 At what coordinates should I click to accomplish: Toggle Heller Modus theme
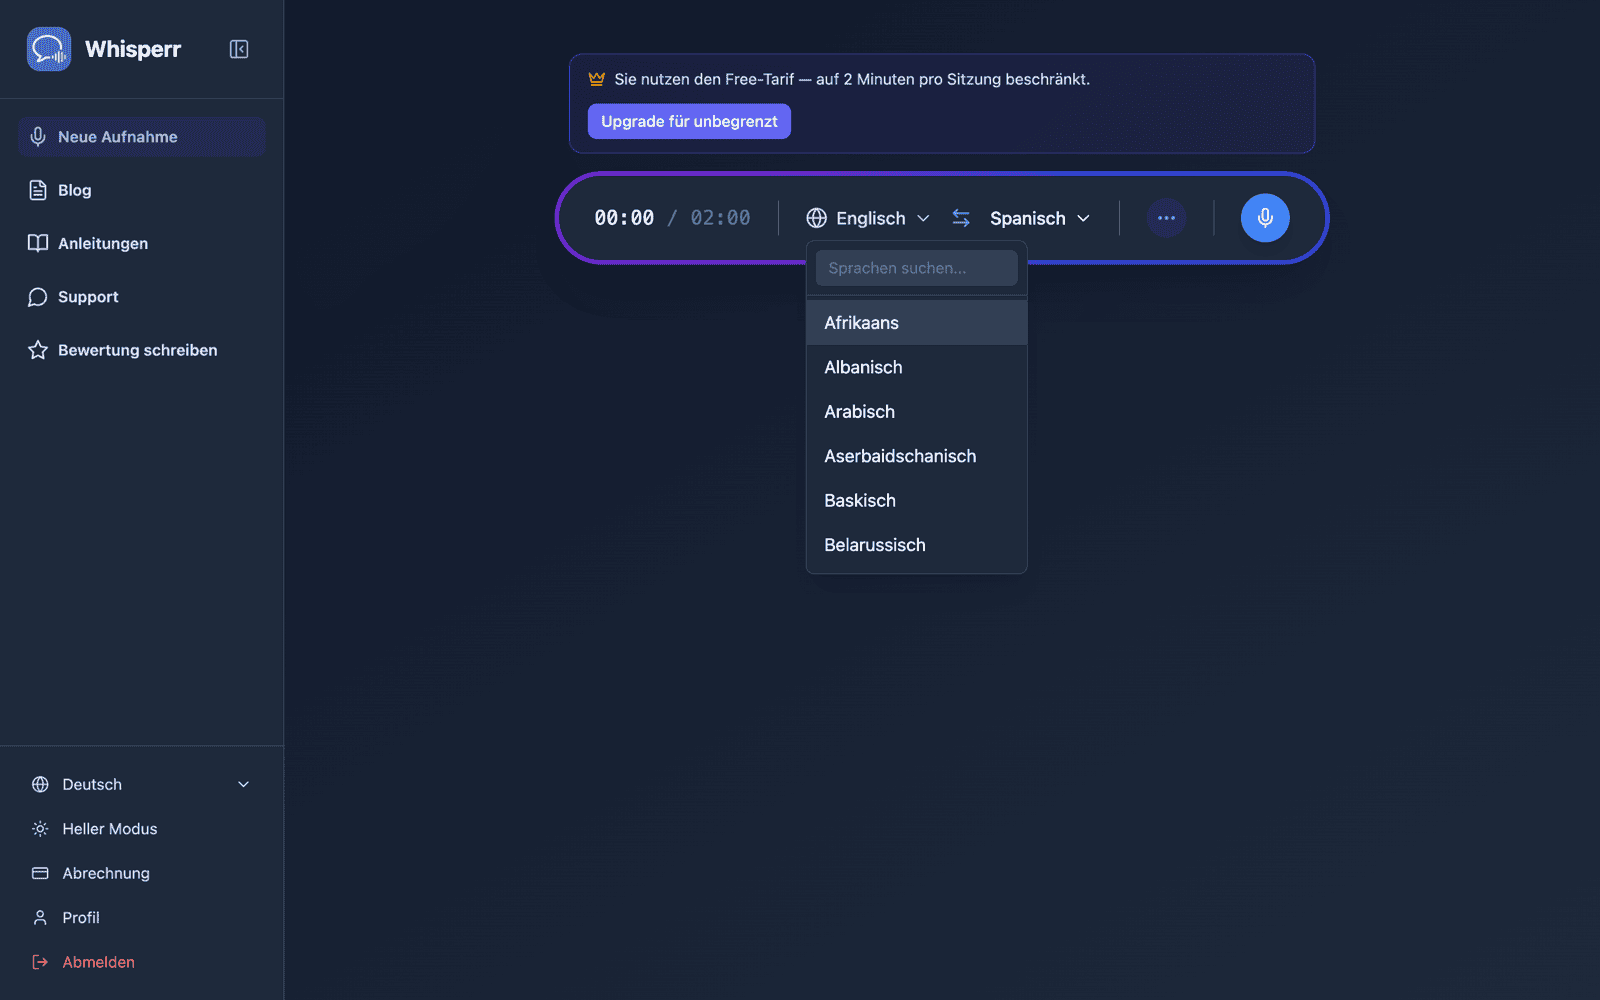point(141,829)
